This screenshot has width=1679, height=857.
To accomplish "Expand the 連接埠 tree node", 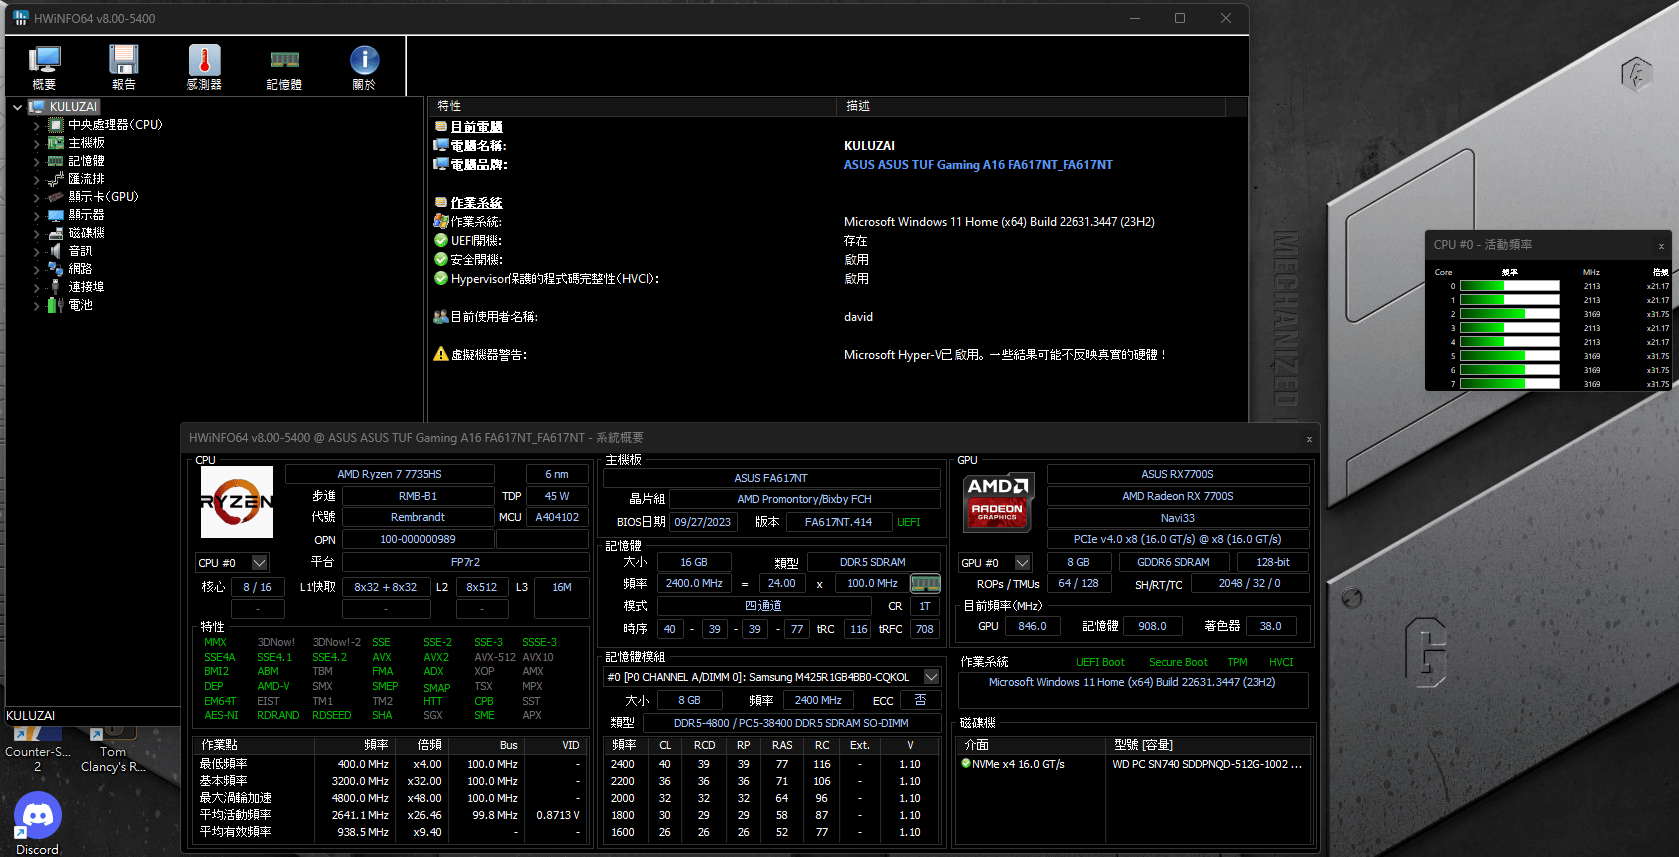I will pyautogui.click(x=37, y=287).
